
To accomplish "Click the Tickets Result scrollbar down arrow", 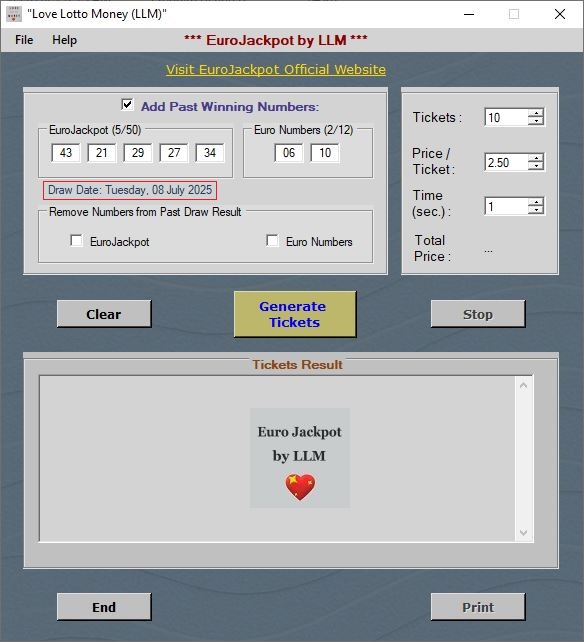I will [x=523, y=533].
